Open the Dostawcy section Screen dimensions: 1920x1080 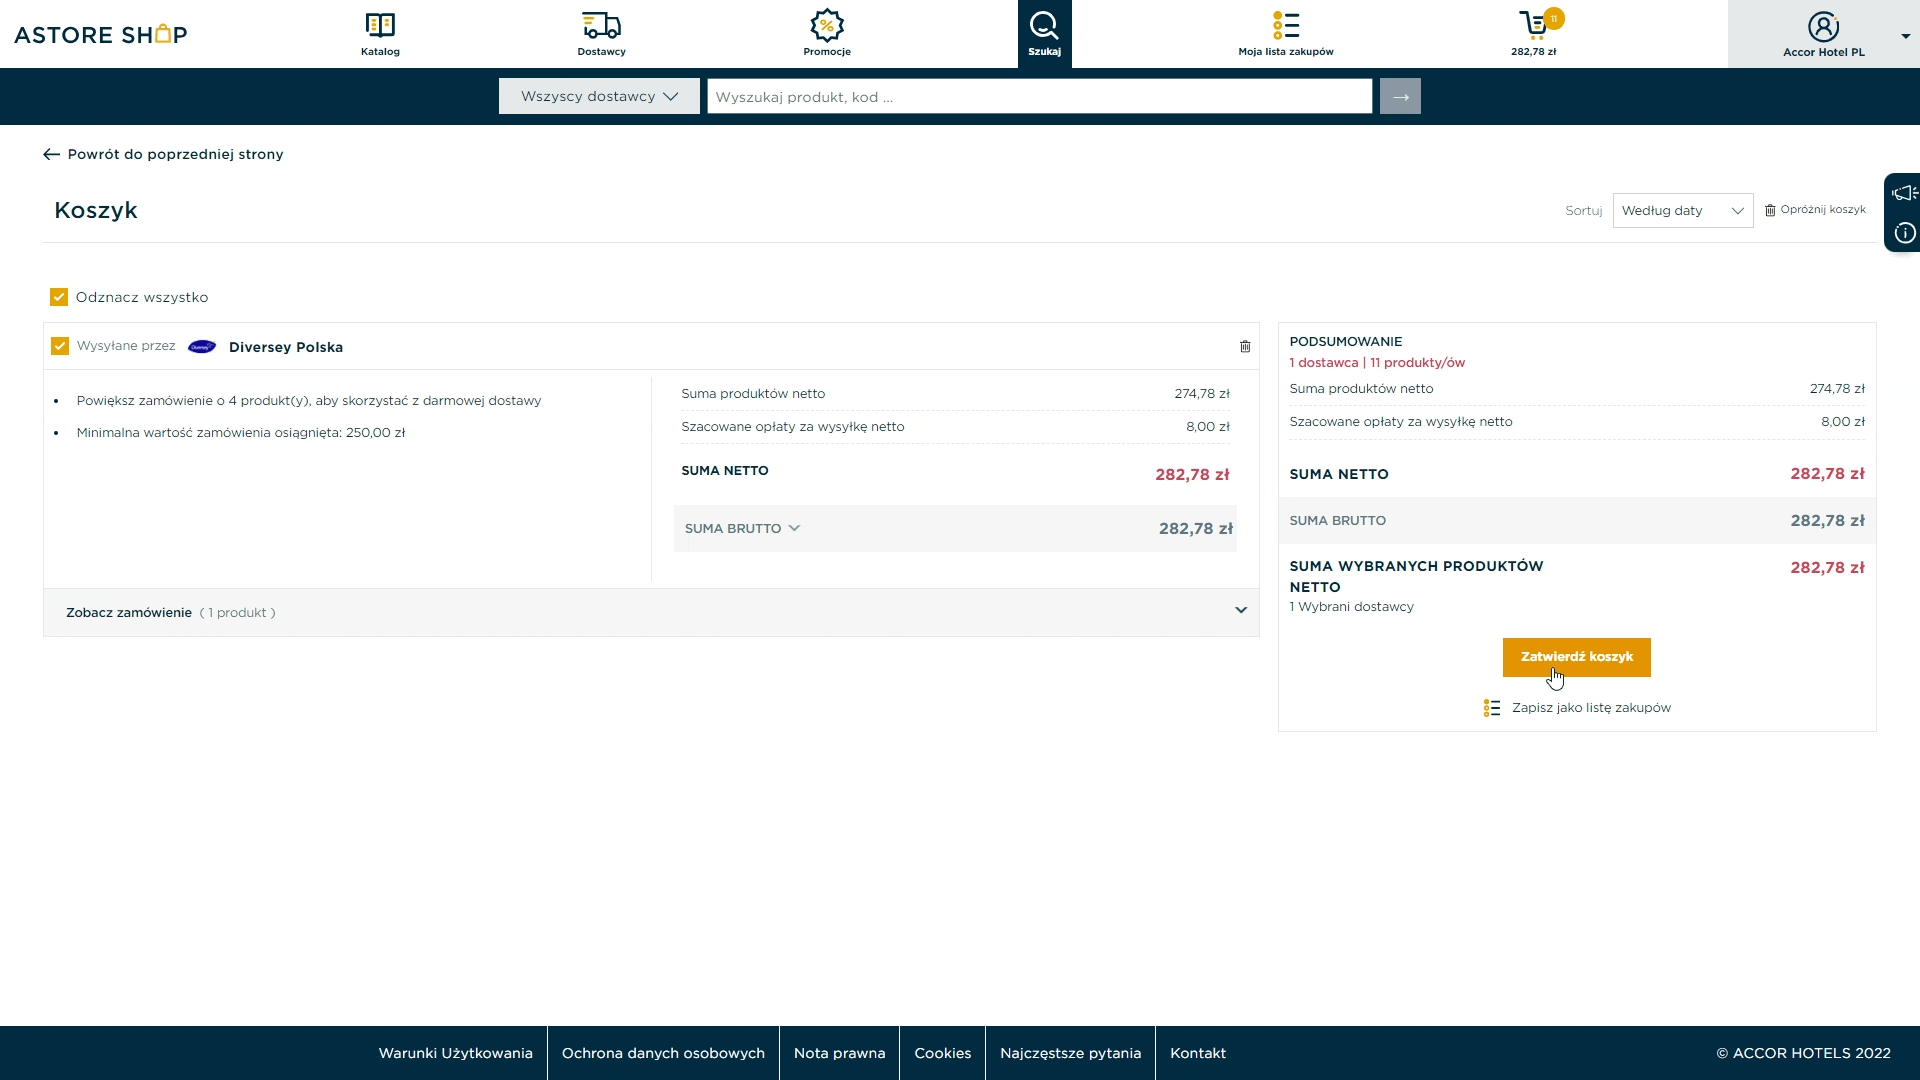[601, 34]
